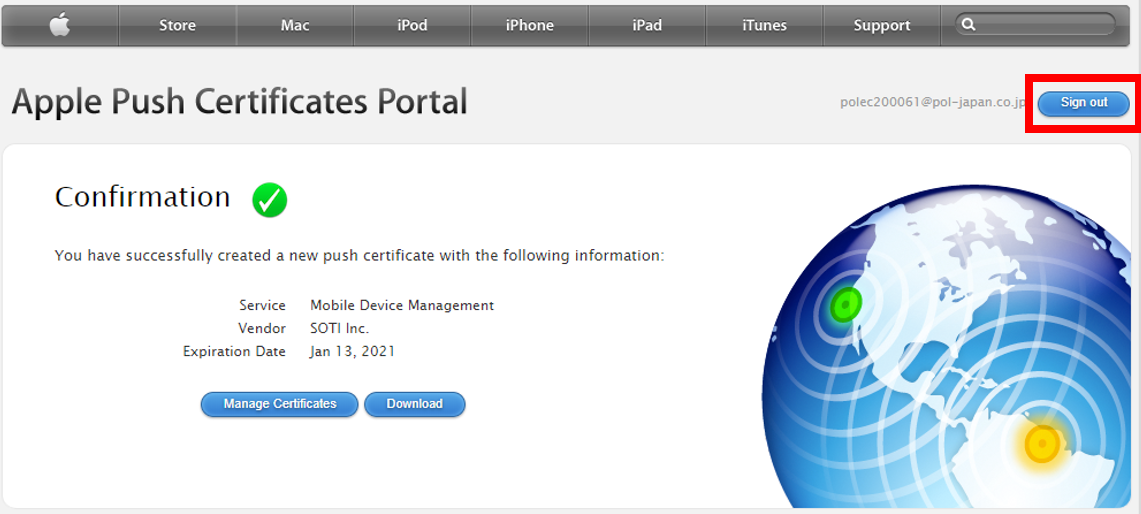Select iPhone in the top navigation
The width and height of the screenshot is (1141, 514).
click(x=530, y=25)
